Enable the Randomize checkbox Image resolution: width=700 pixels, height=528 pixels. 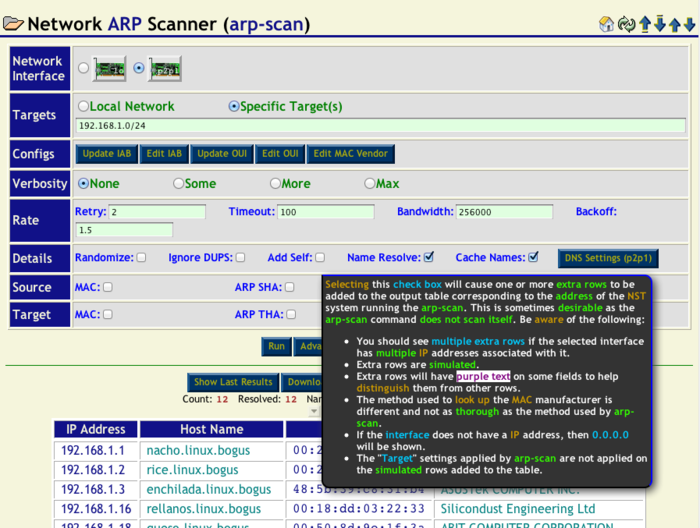[x=141, y=257]
